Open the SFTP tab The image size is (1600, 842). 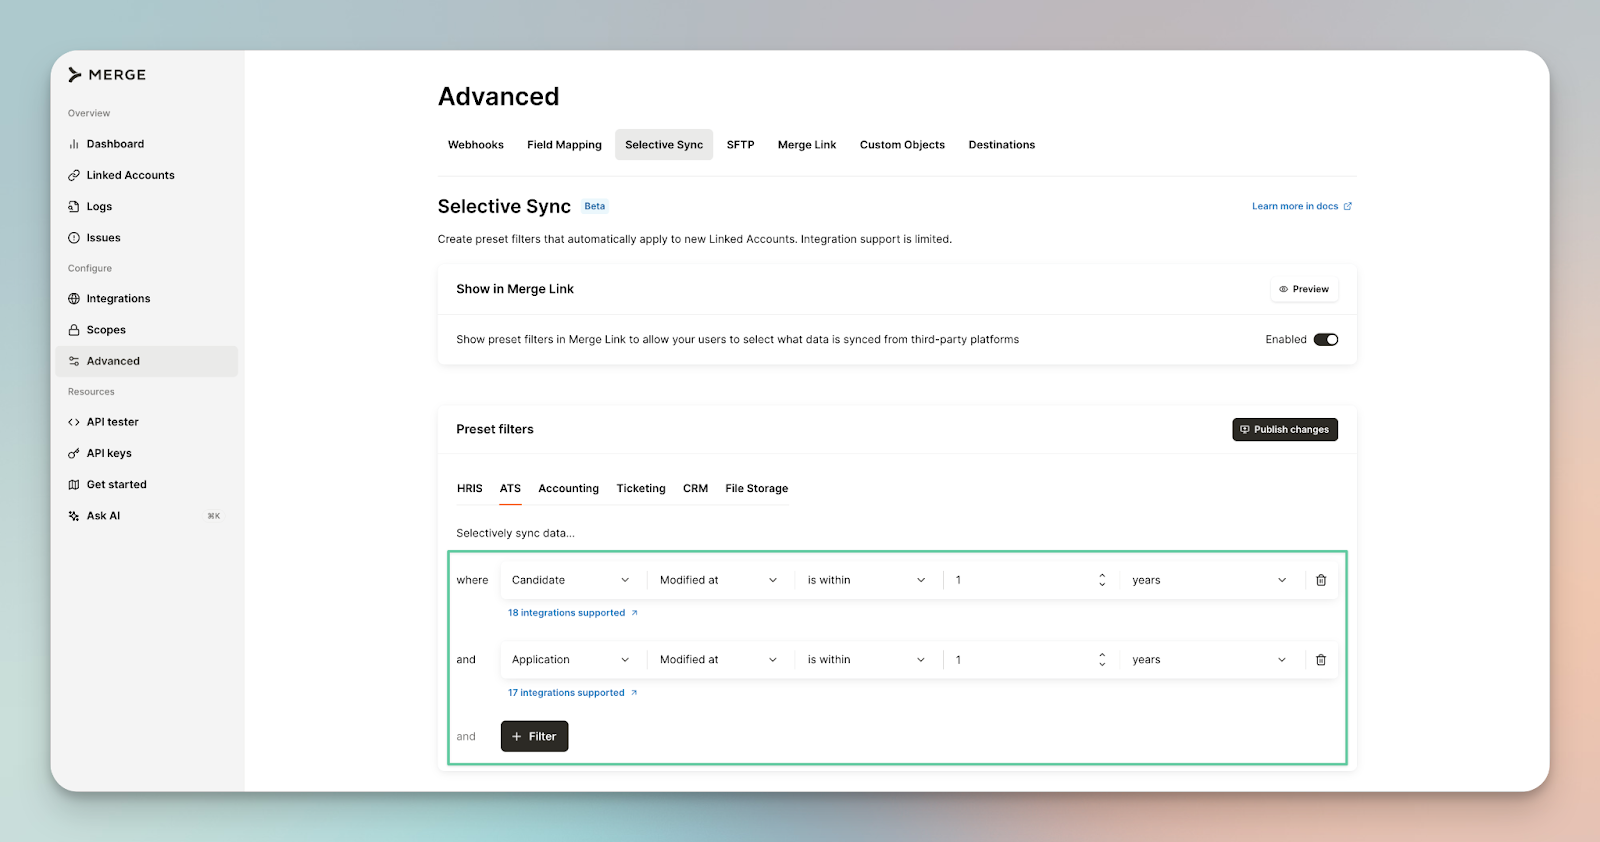pyautogui.click(x=740, y=145)
